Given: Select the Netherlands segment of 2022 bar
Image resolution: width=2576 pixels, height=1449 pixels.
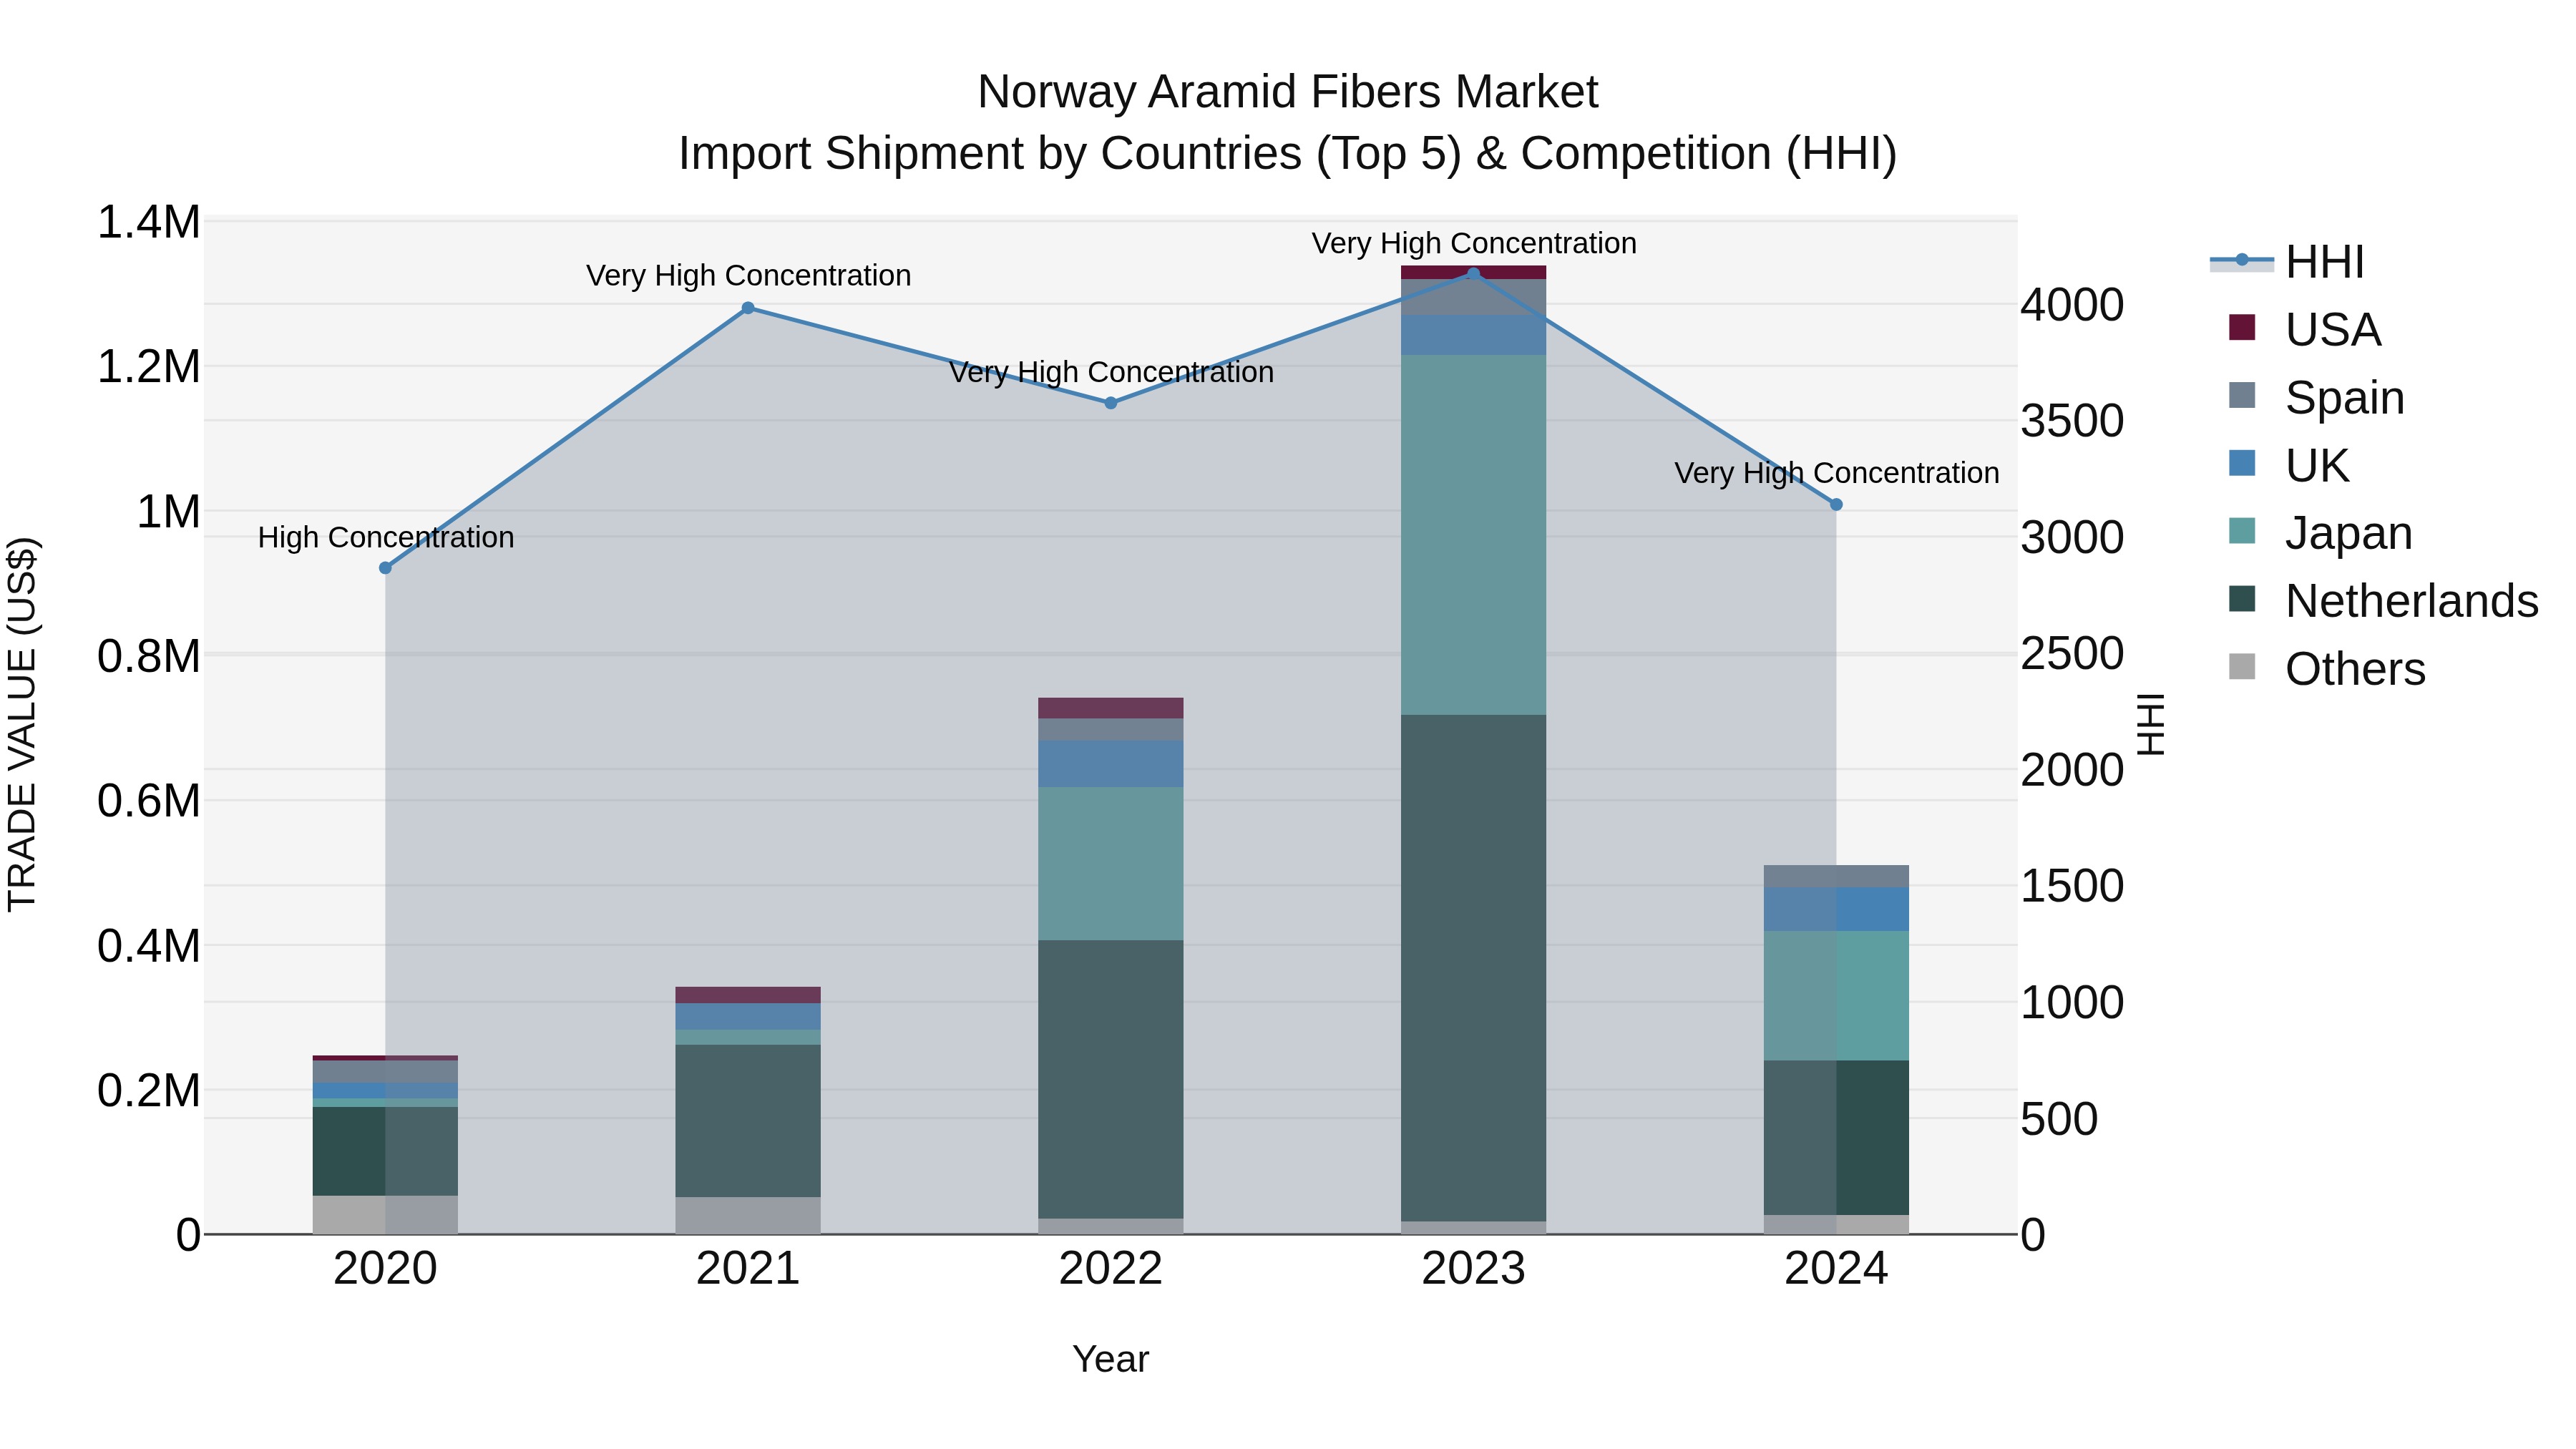Looking at the screenshot, I should point(1110,1079).
